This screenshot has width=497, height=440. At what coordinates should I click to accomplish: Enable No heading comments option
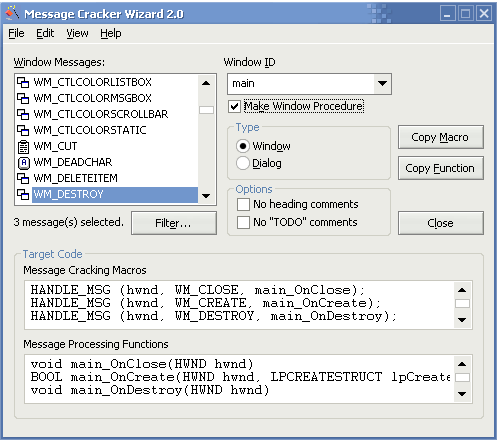(x=243, y=204)
